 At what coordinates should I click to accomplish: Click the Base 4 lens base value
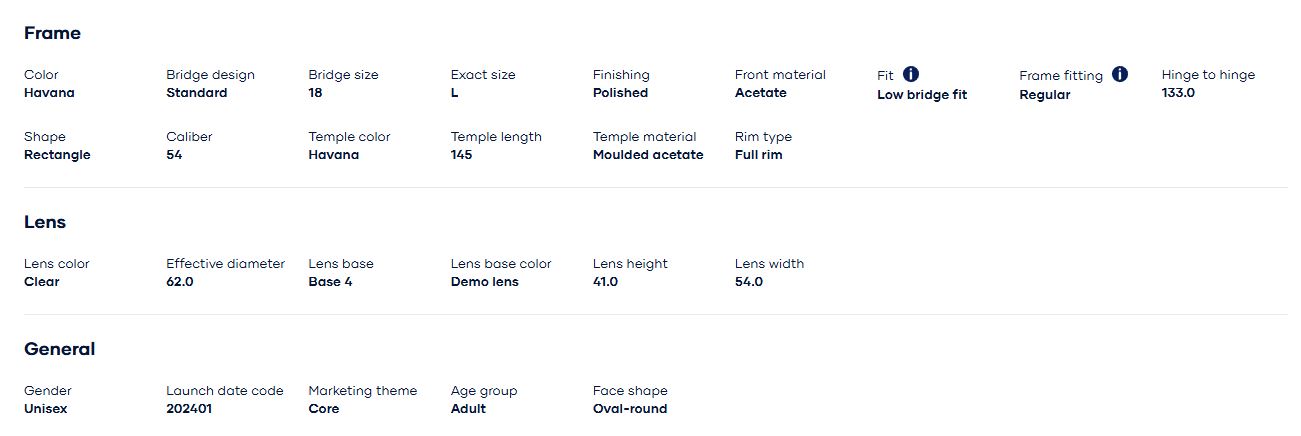(x=330, y=282)
